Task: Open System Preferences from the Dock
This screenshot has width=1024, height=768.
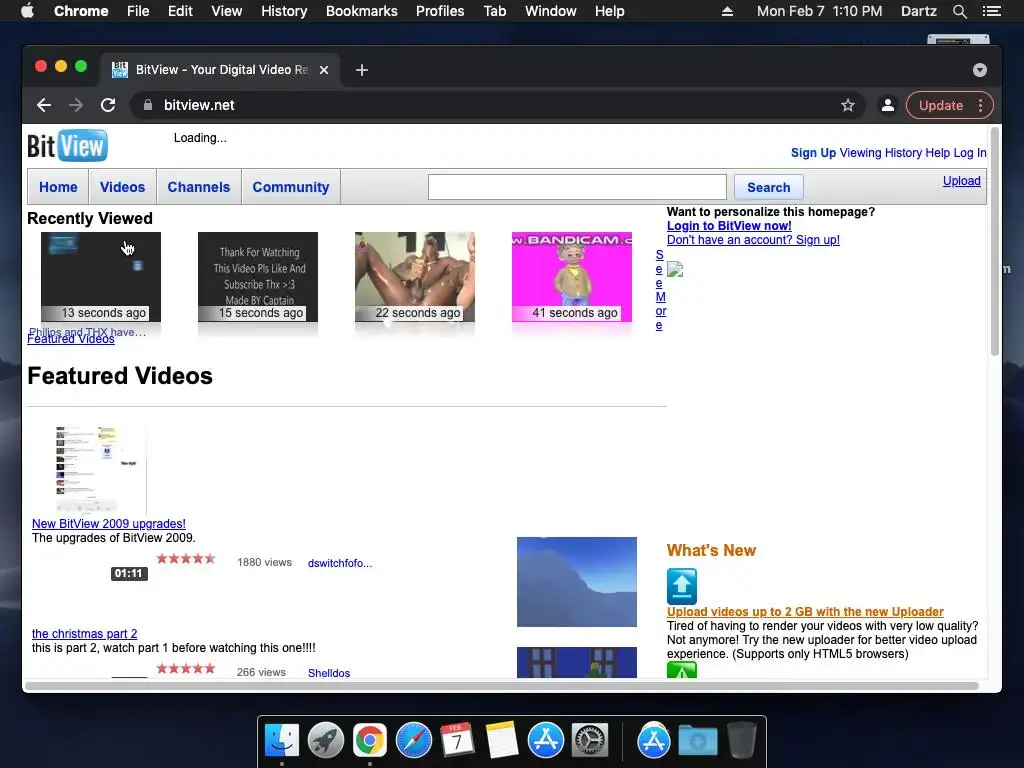Action: [x=590, y=741]
